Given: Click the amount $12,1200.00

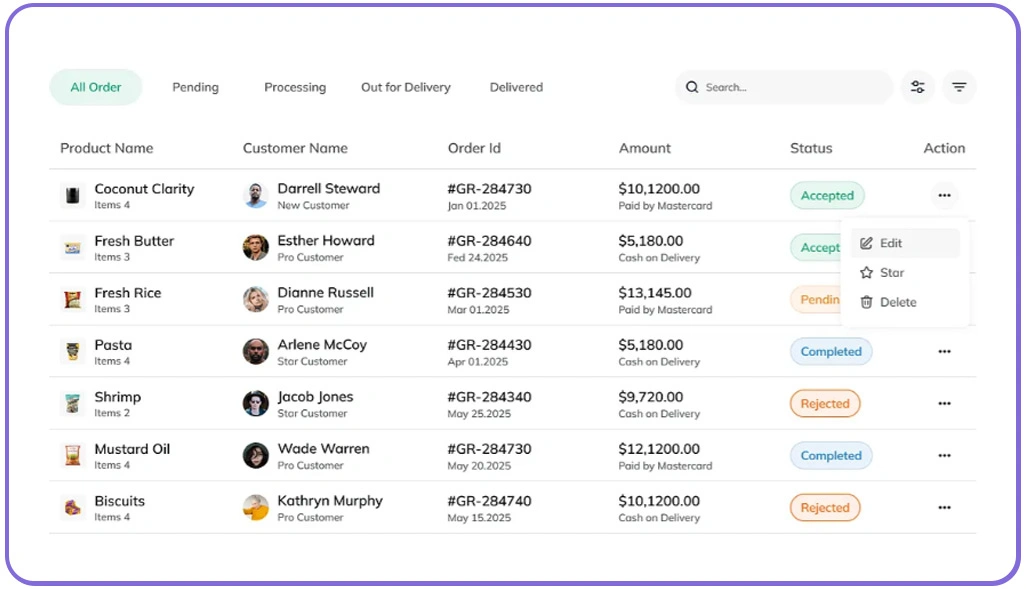Looking at the screenshot, I should pos(659,449).
